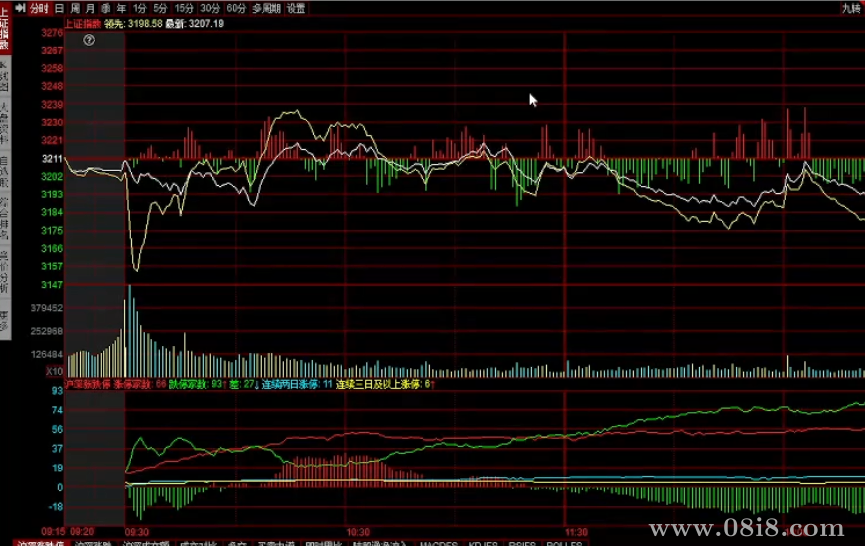The height and width of the screenshot is (546, 865).
Task: Click the 上证指数 label above chart
Action: (82, 22)
